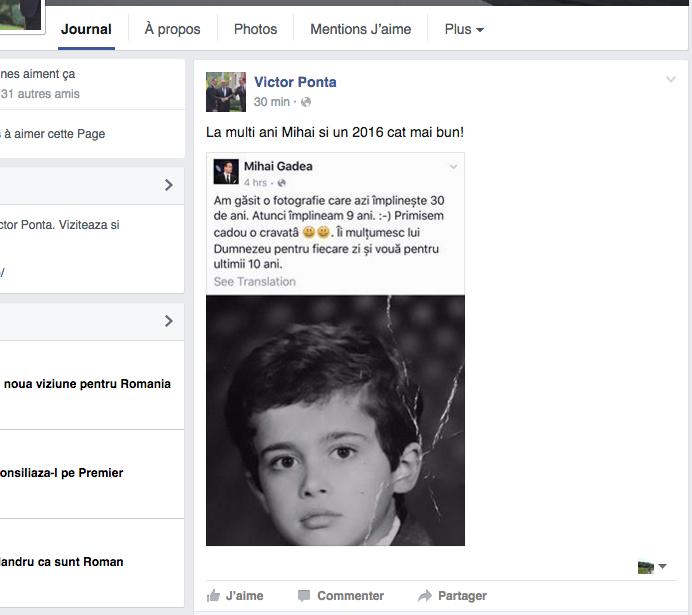
Task: Click the globe icon next to 4 hrs
Action: pyautogui.click(x=282, y=183)
